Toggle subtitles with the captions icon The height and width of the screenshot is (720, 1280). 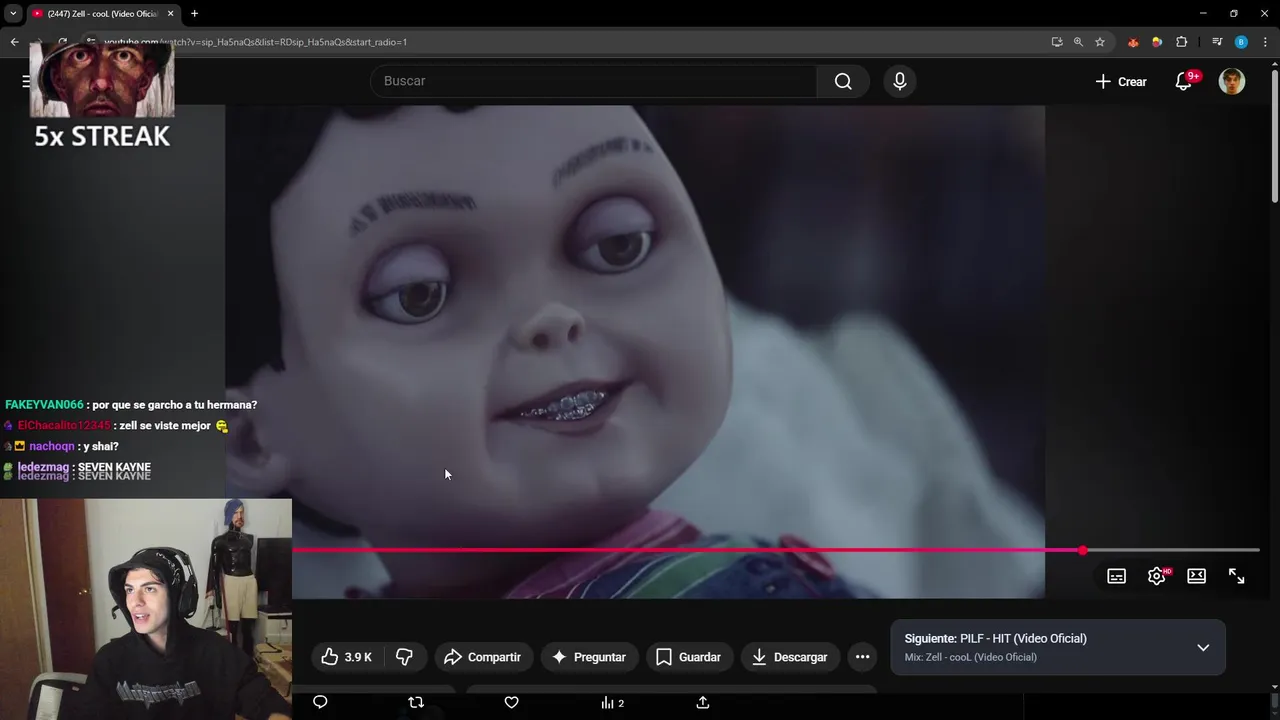tap(1117, 576)
